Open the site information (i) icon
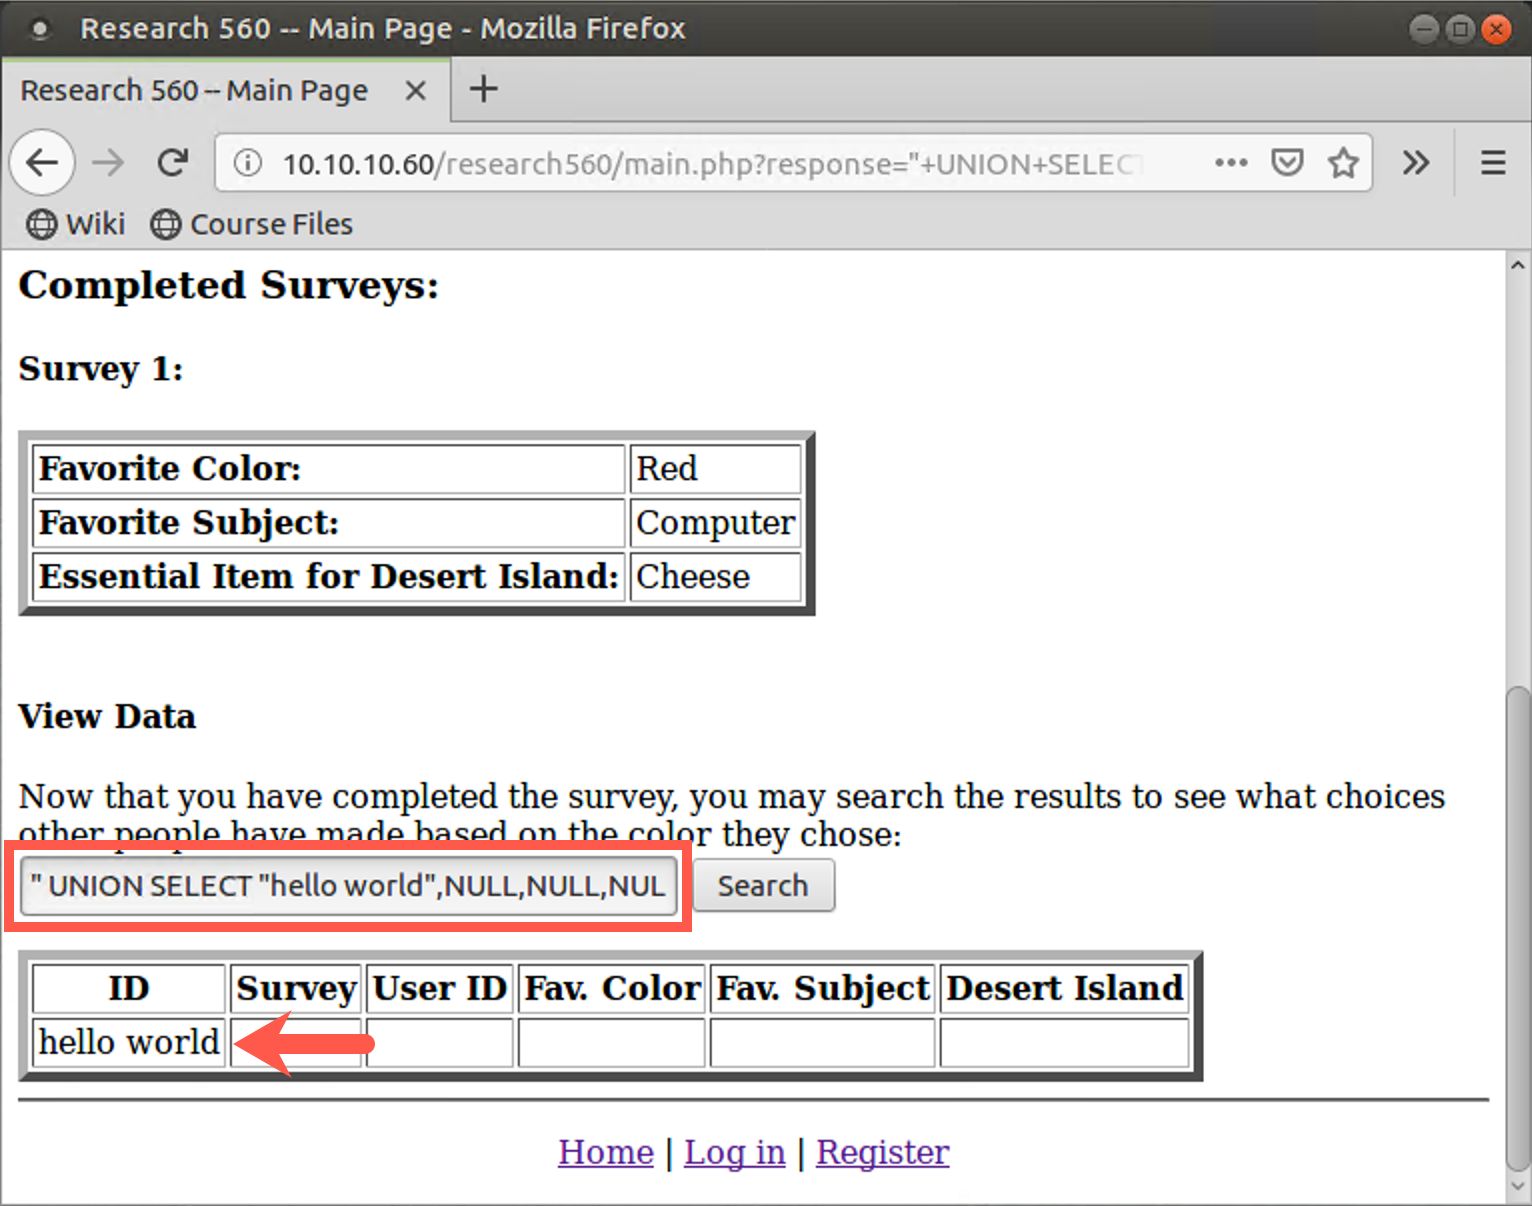Screen dimensions: 1532x1206 (x=247, y=163)
